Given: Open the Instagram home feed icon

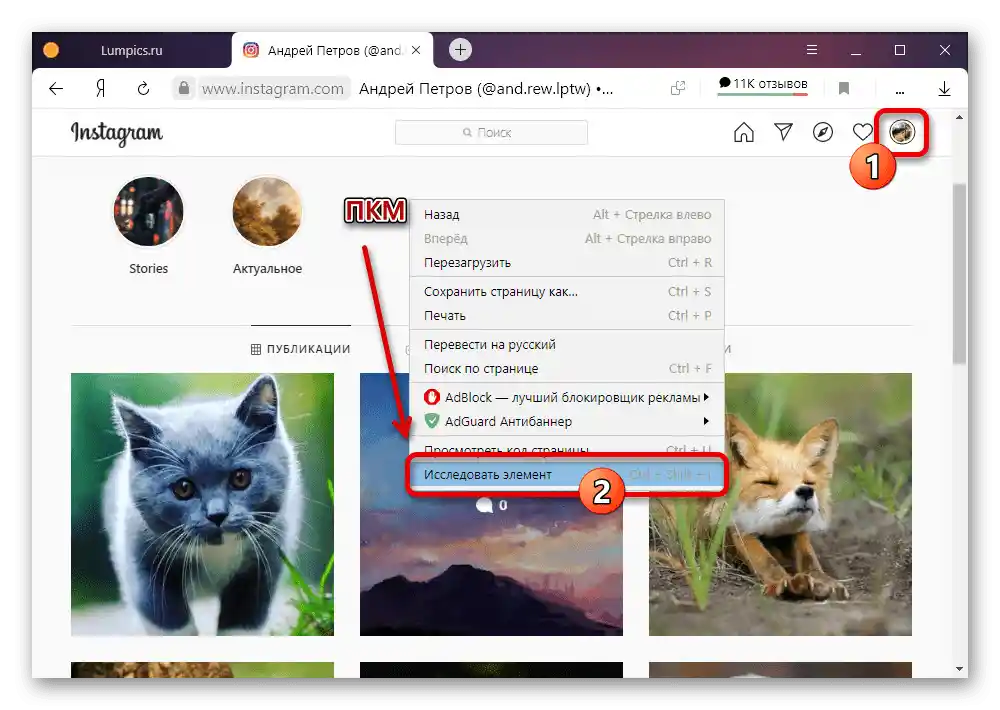Looking at the screenshot, I should click(x=744, y=132).
